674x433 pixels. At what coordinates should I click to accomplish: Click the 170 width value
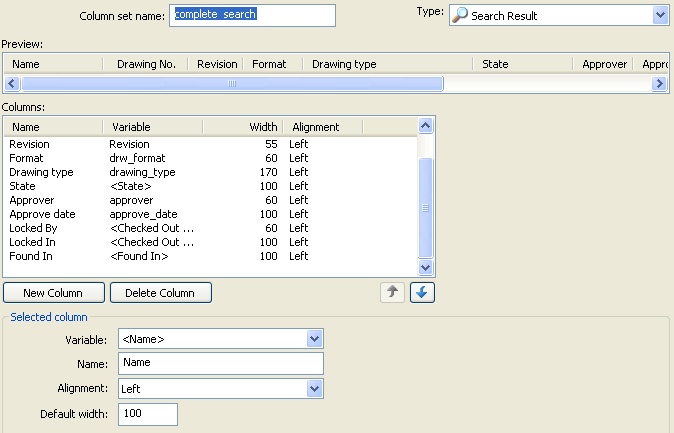pyautogui.click(x=268, y=172)
